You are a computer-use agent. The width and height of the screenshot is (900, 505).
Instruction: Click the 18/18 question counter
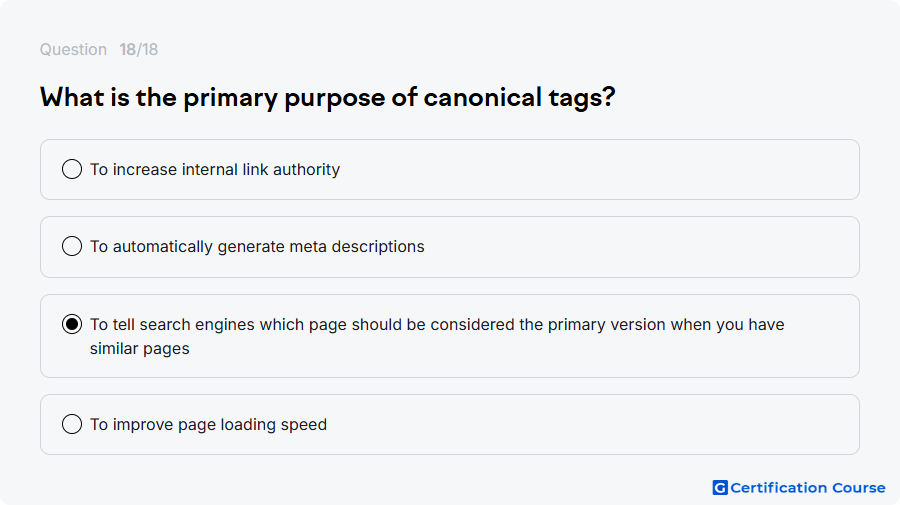[138, 49]
